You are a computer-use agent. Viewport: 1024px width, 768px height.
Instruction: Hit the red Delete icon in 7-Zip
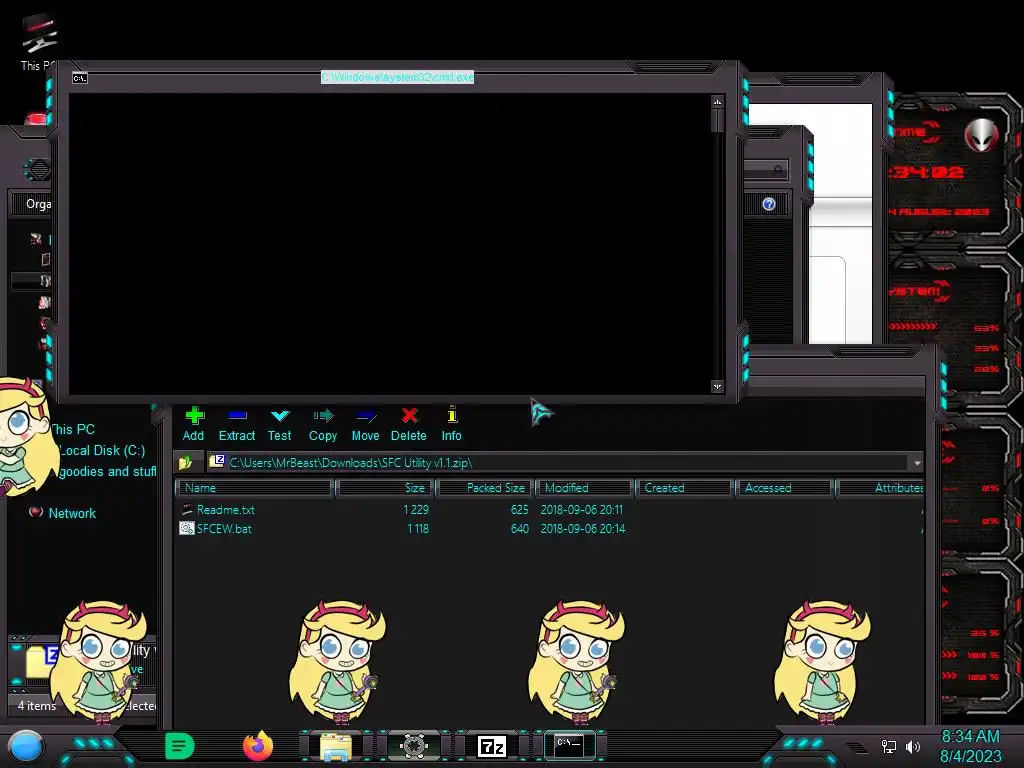(x=409, y=424)
